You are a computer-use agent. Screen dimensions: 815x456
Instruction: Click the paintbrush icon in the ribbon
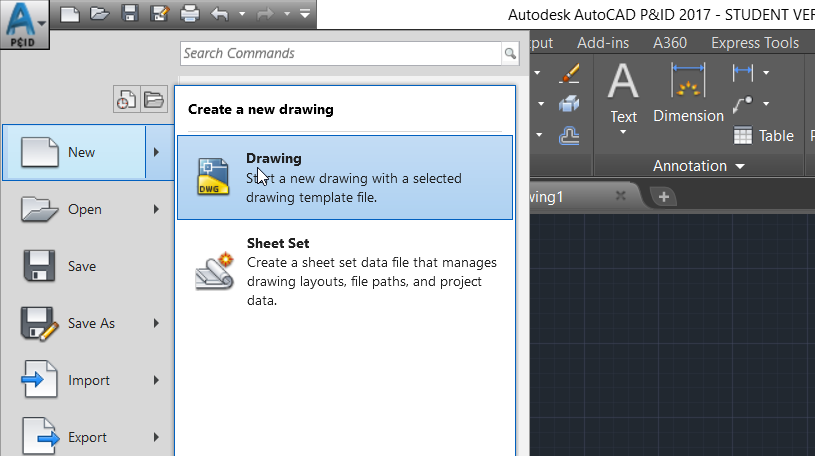569,73
